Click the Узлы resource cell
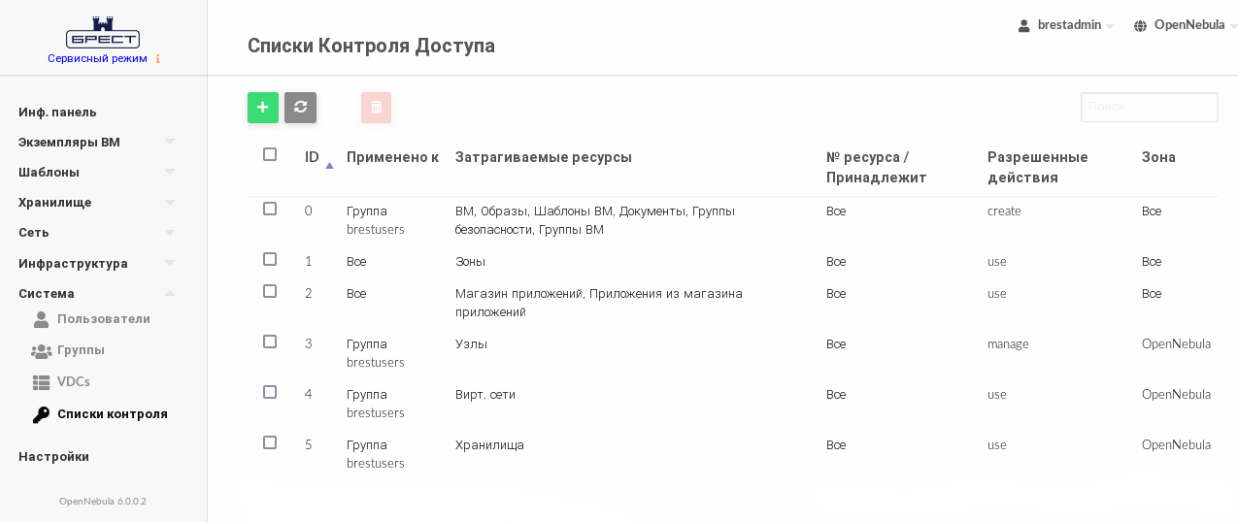 (474, 346)
